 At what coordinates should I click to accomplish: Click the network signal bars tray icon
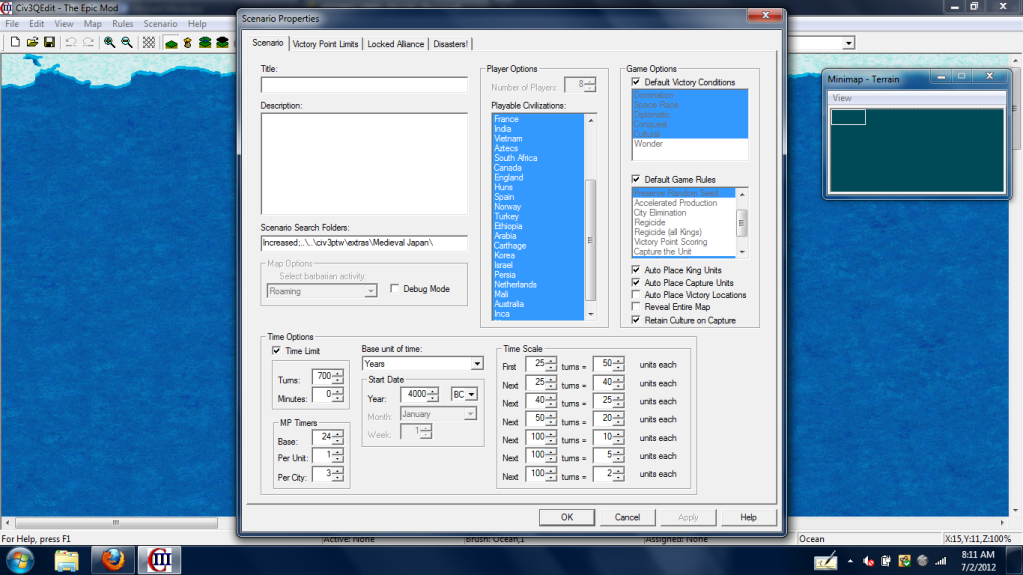pyautogui.click(x=940, y=561)
